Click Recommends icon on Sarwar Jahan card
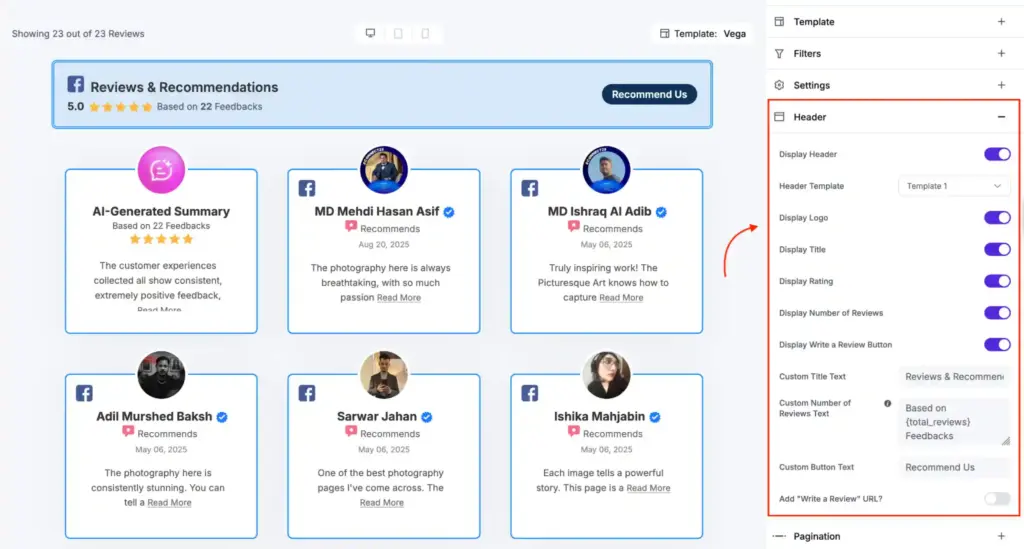Image resolution: width=1024 pixels, height=549 pixels. [x=351, y=432]
